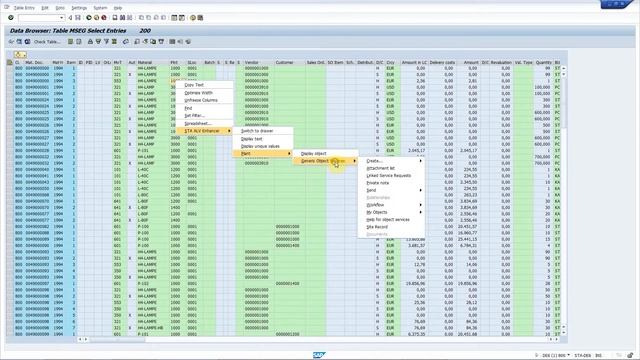The width and height of the screenshot is (640, 360).
Task: Choose Optimize Width from context menu
Action: [204, 93]
